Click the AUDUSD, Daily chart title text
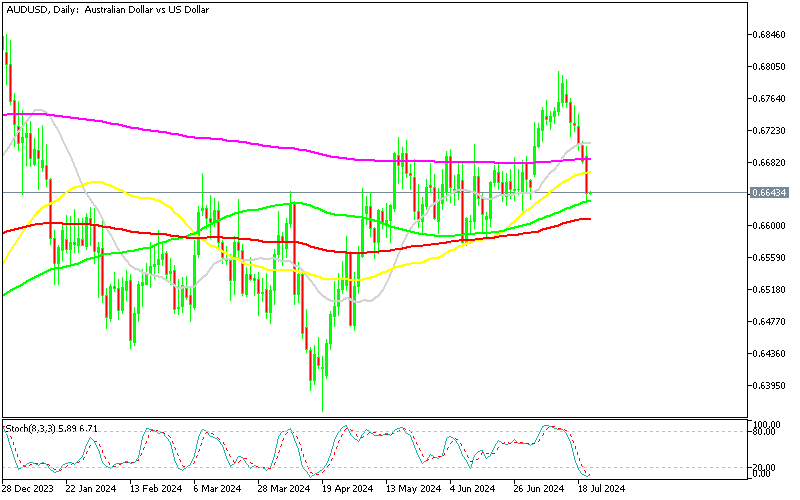Viewport: 800px width, 500px height. [x=108, y=10]
